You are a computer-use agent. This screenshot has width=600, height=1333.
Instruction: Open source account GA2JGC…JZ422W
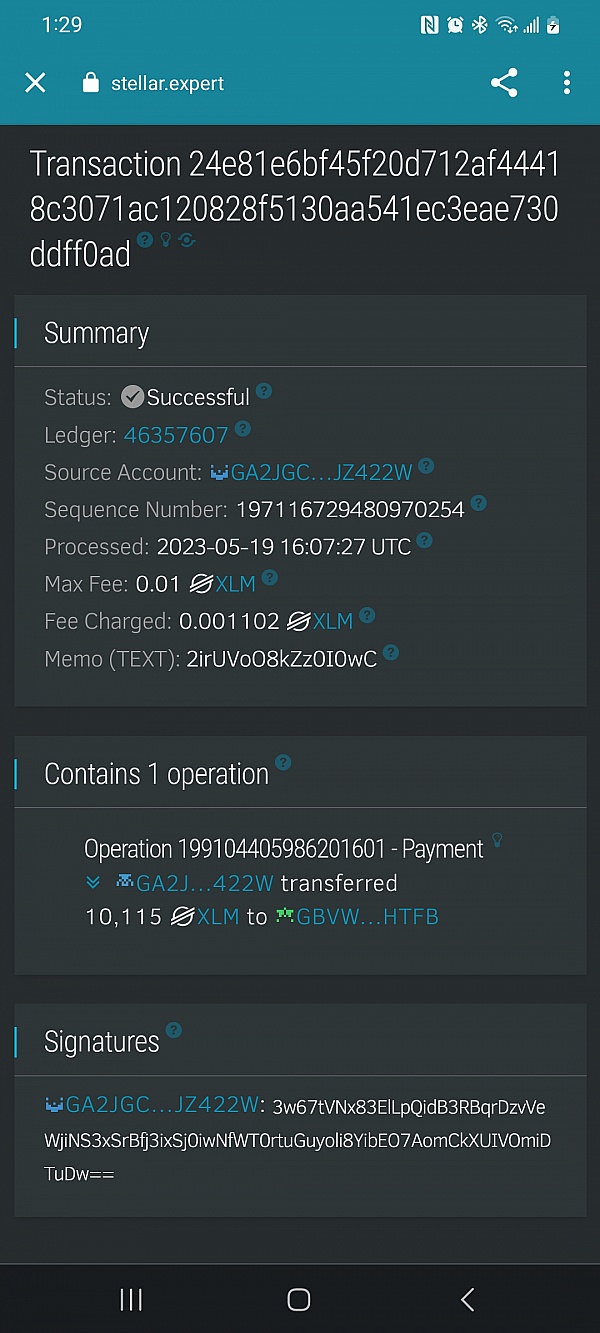310,472
